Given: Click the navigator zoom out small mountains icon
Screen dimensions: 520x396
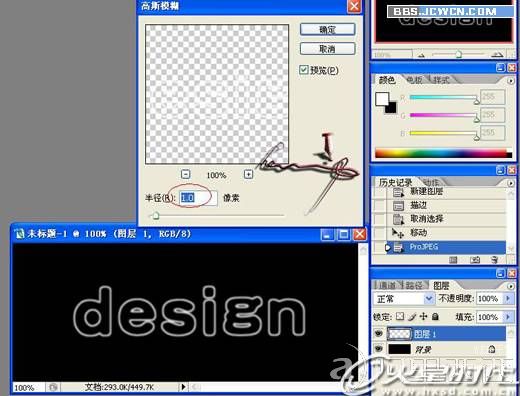Looking at the screenshot, I should (421, 55).
